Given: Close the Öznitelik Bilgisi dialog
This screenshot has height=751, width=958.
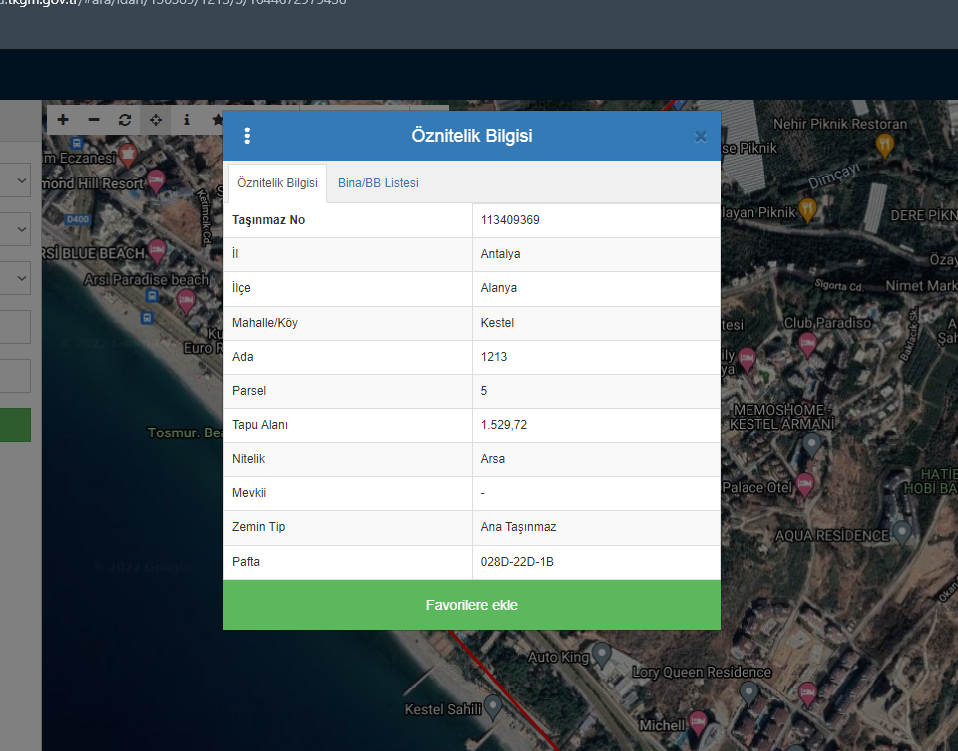Looking at the screenshot, I should (701, 136).
